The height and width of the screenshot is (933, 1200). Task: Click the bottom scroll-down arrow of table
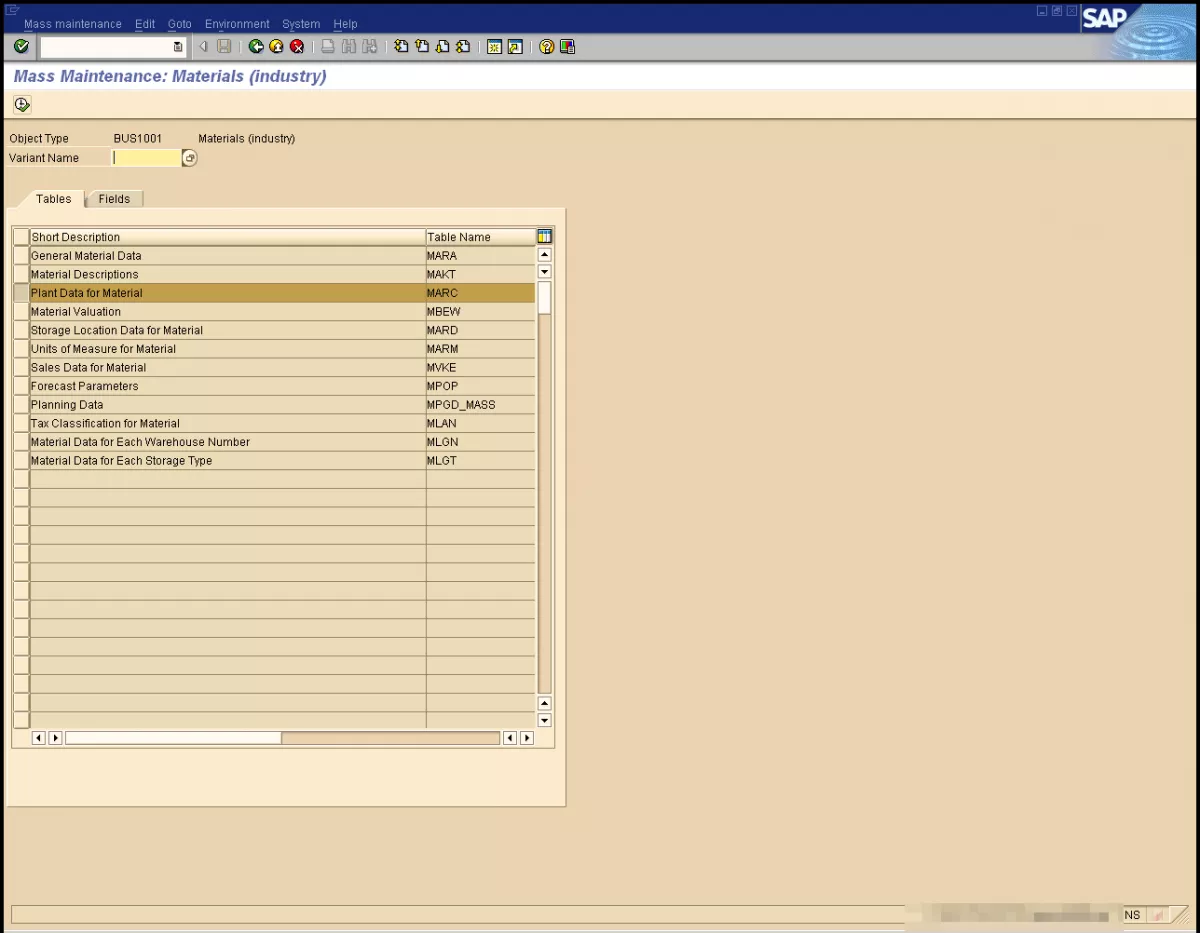[x=544, y=720]
